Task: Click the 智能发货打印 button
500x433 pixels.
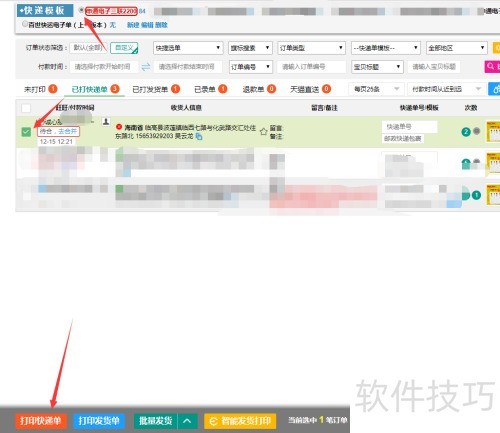Action: click(240, 421)
